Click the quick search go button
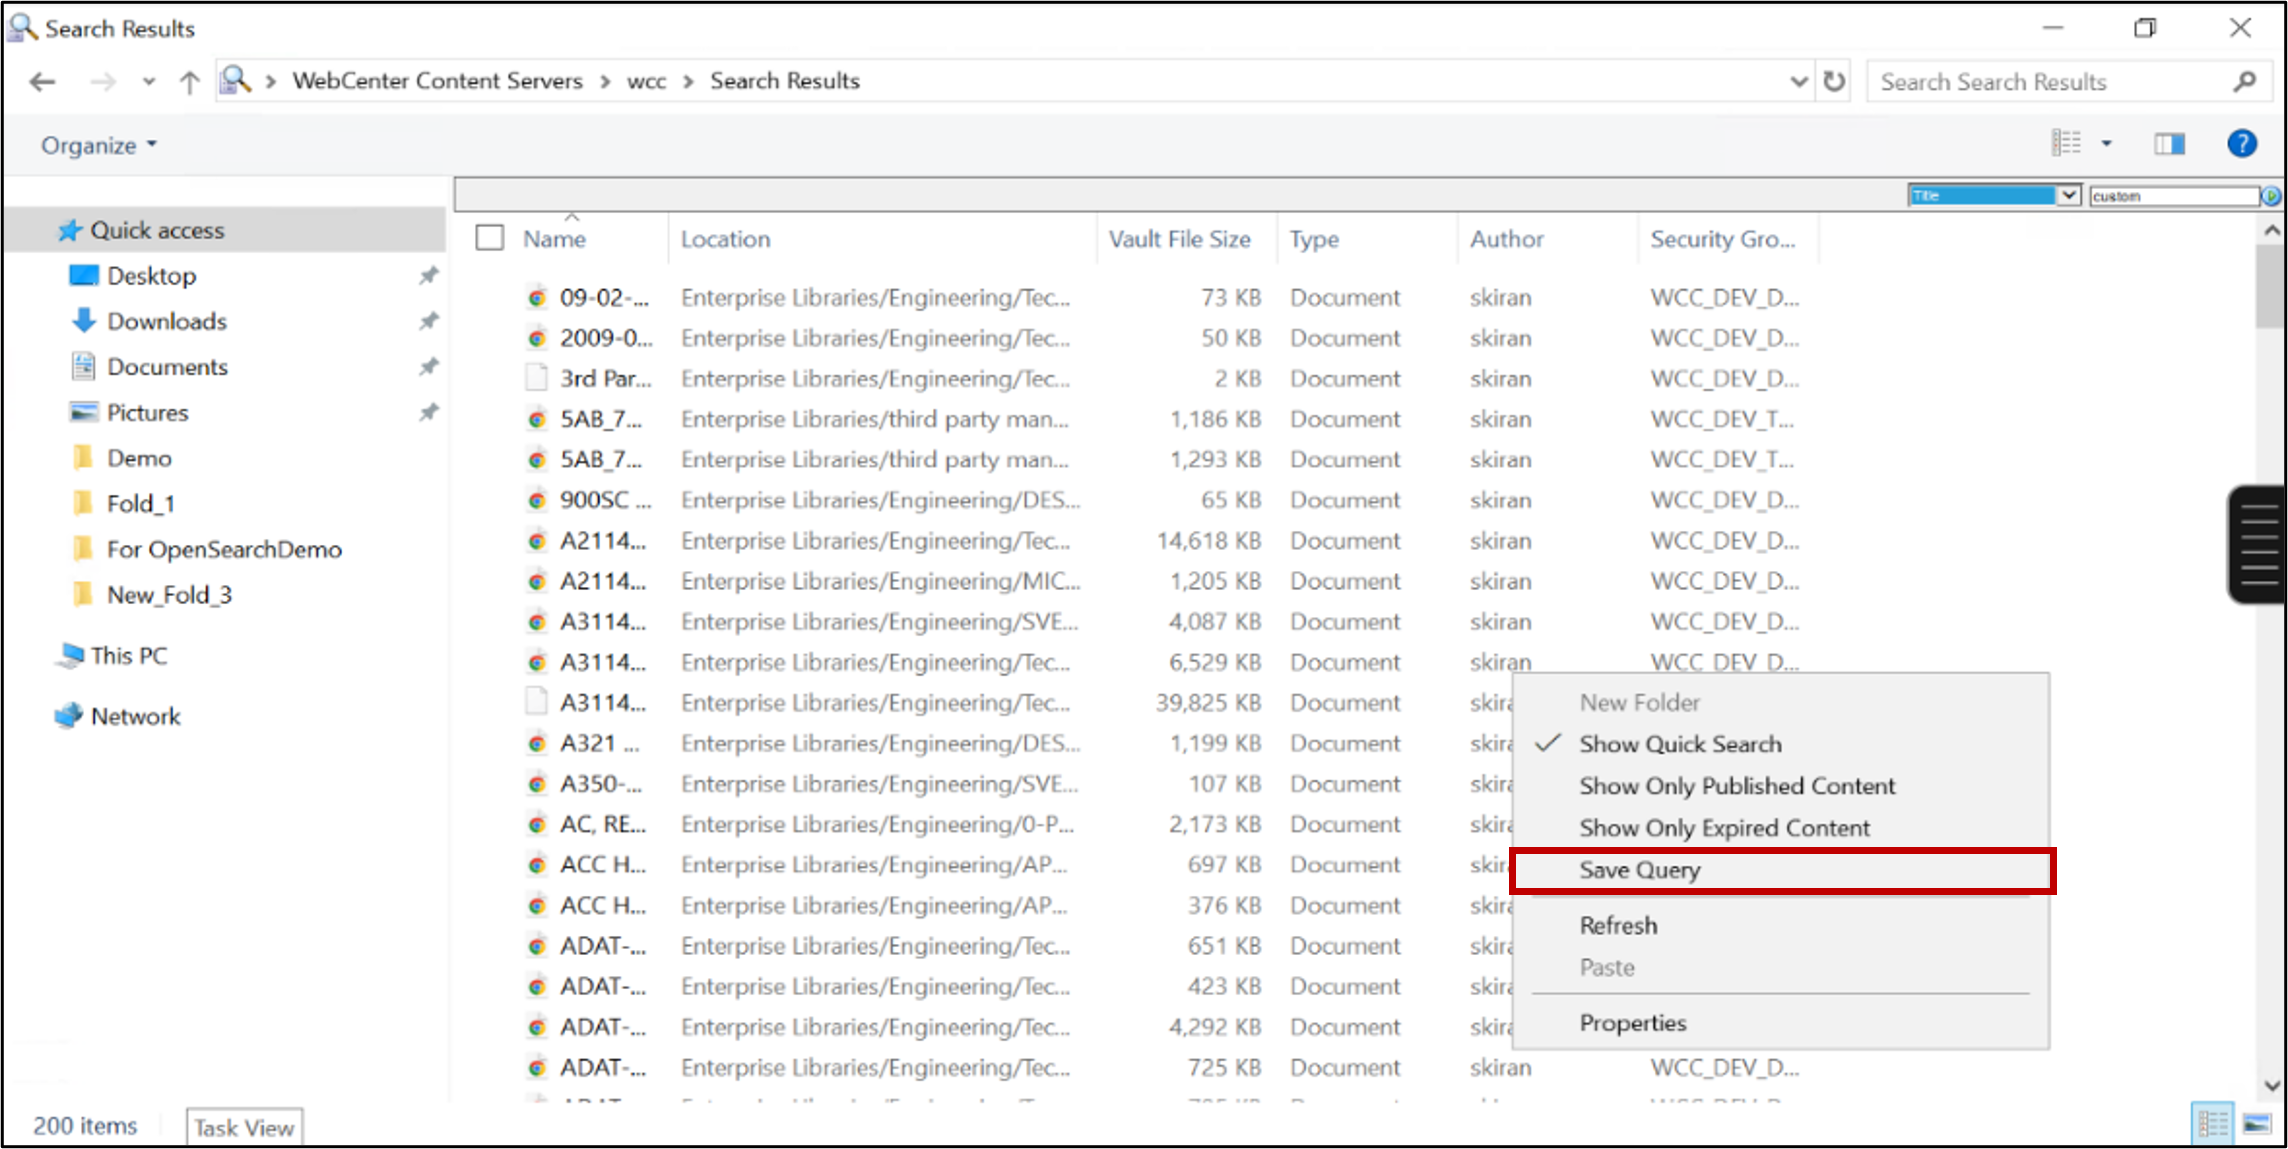Viewport: 2288px width, 1149px height. click(2271, 196)
